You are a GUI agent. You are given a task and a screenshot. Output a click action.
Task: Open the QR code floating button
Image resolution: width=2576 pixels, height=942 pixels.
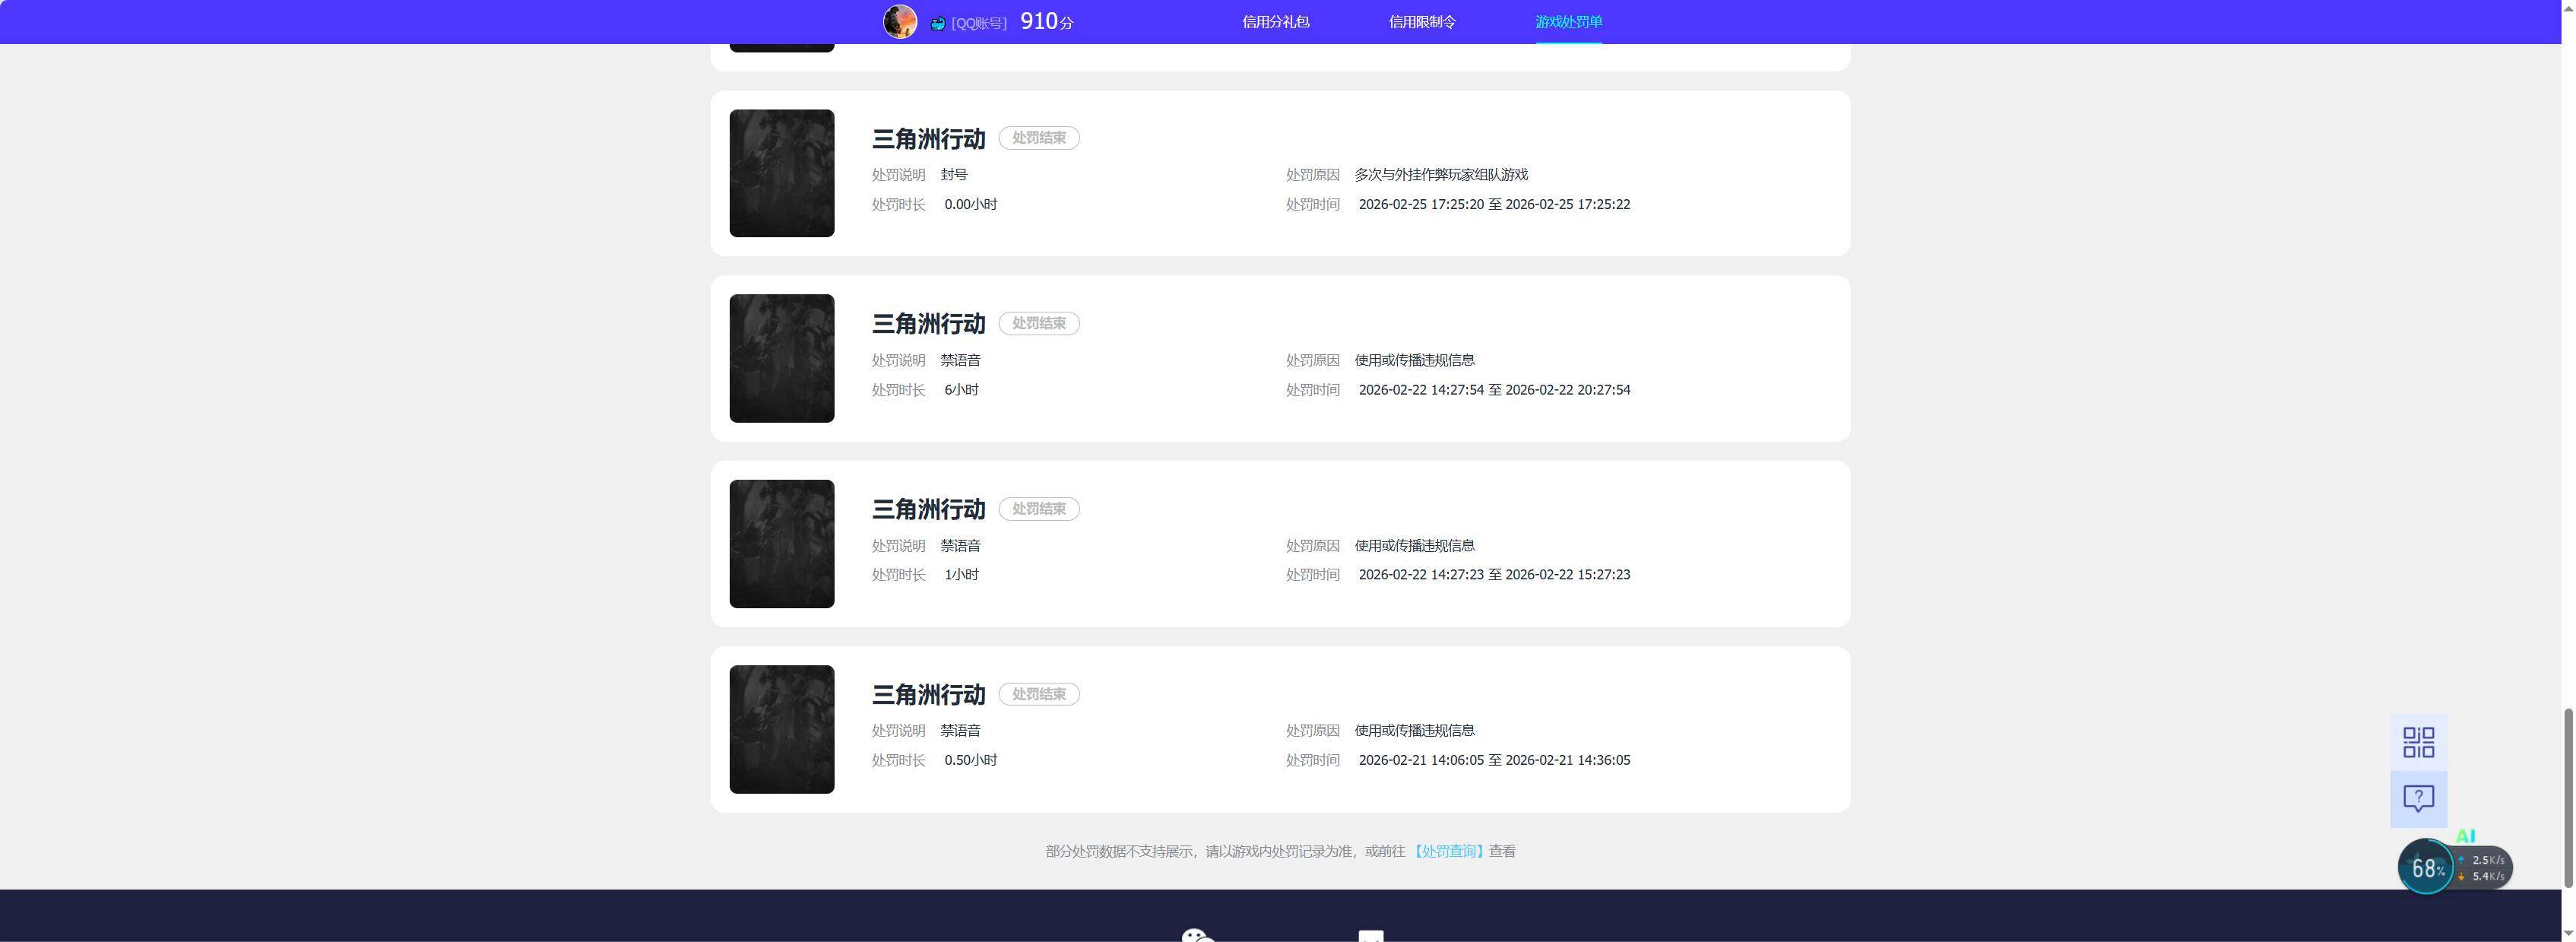[x=2418, y=742]
